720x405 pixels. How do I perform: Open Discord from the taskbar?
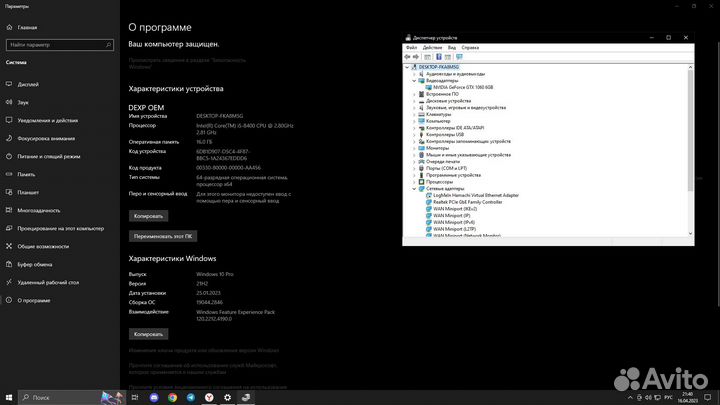click(x=154, y=398)
